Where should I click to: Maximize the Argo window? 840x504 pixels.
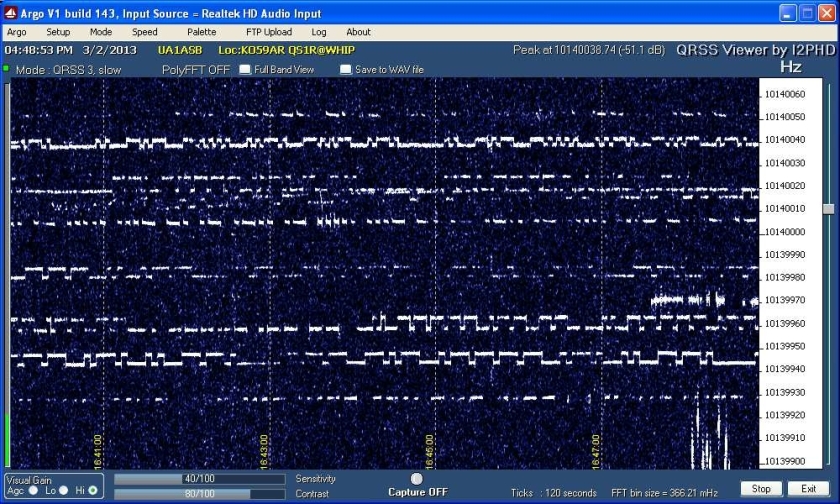808,13
